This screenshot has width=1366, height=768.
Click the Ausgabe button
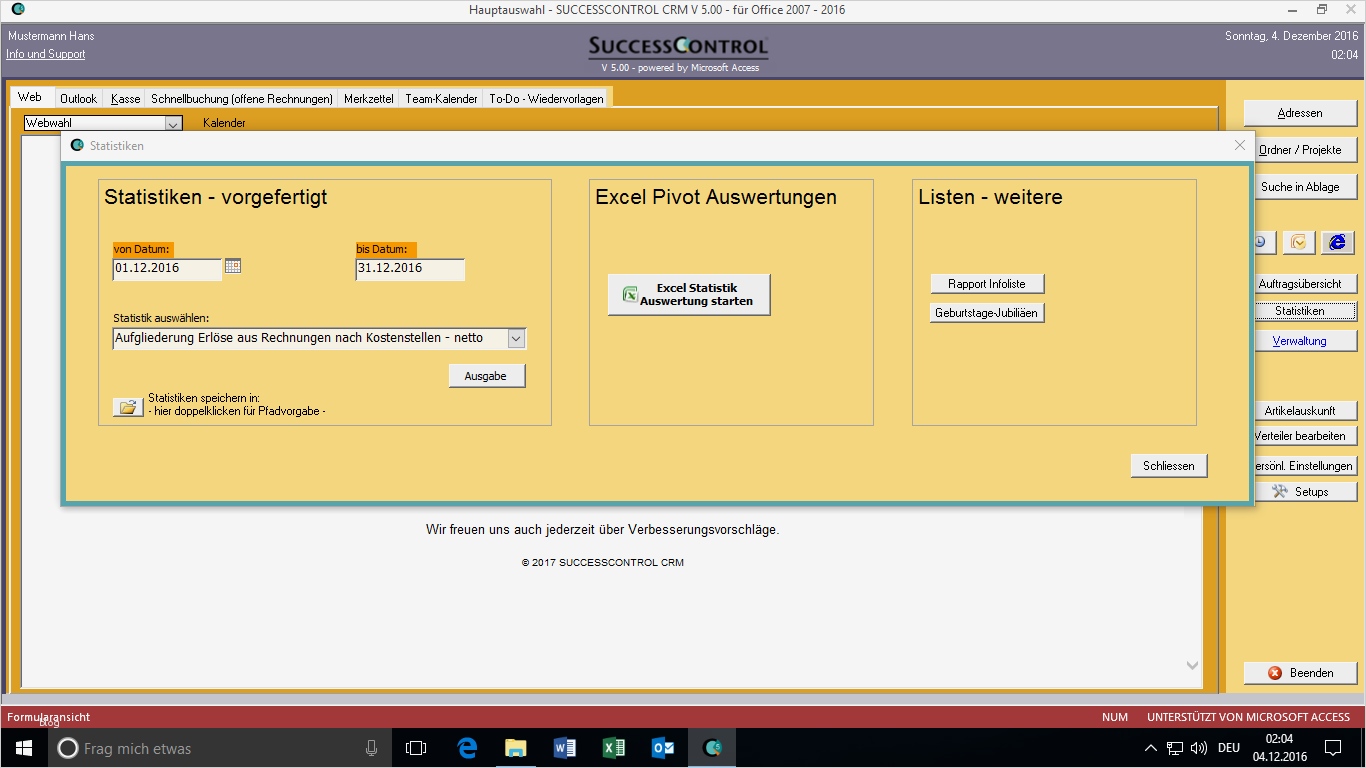pos(486,376)
